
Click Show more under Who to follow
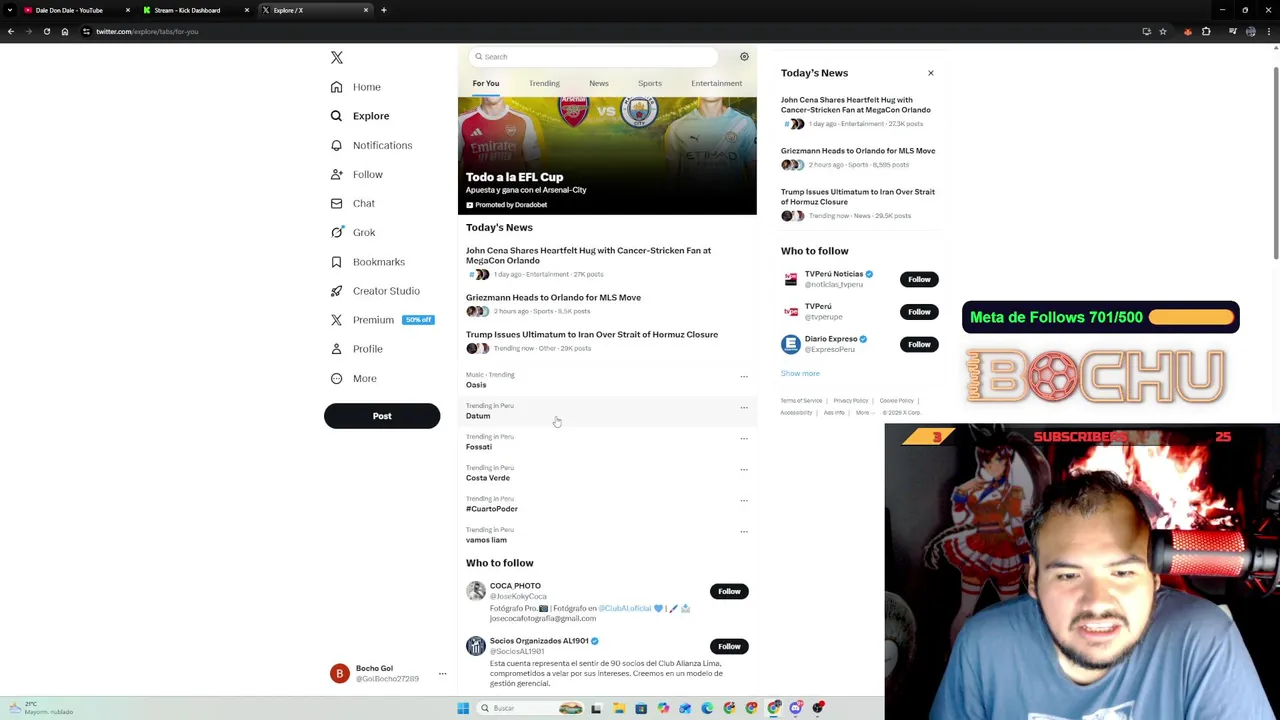[800, 373]
